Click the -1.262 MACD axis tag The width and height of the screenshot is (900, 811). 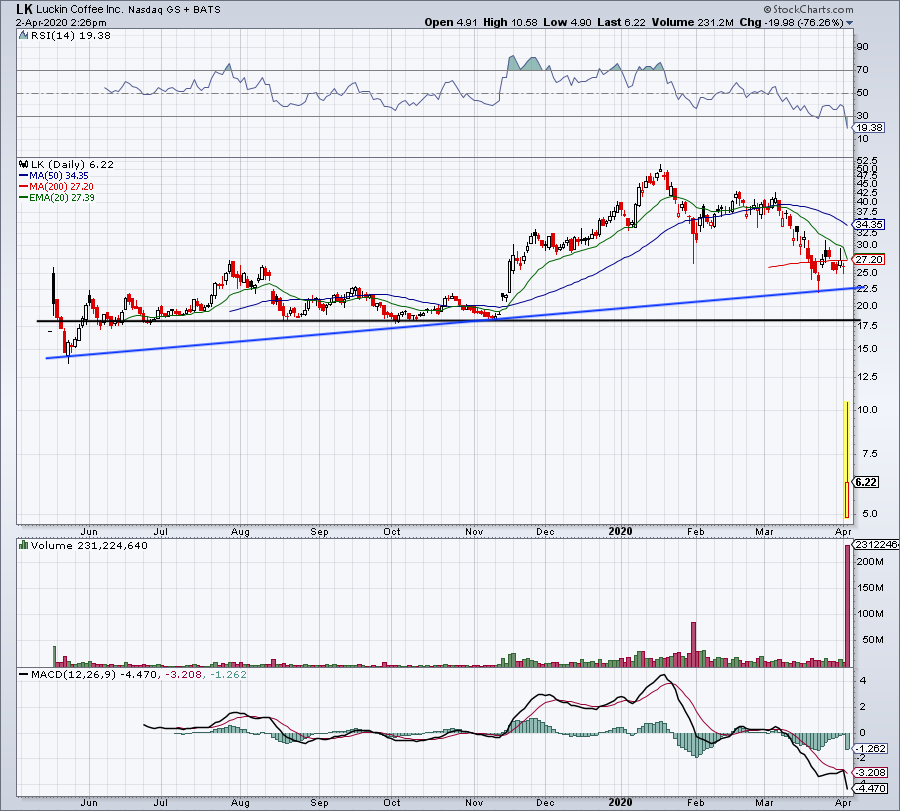click(x=871, y=748)
